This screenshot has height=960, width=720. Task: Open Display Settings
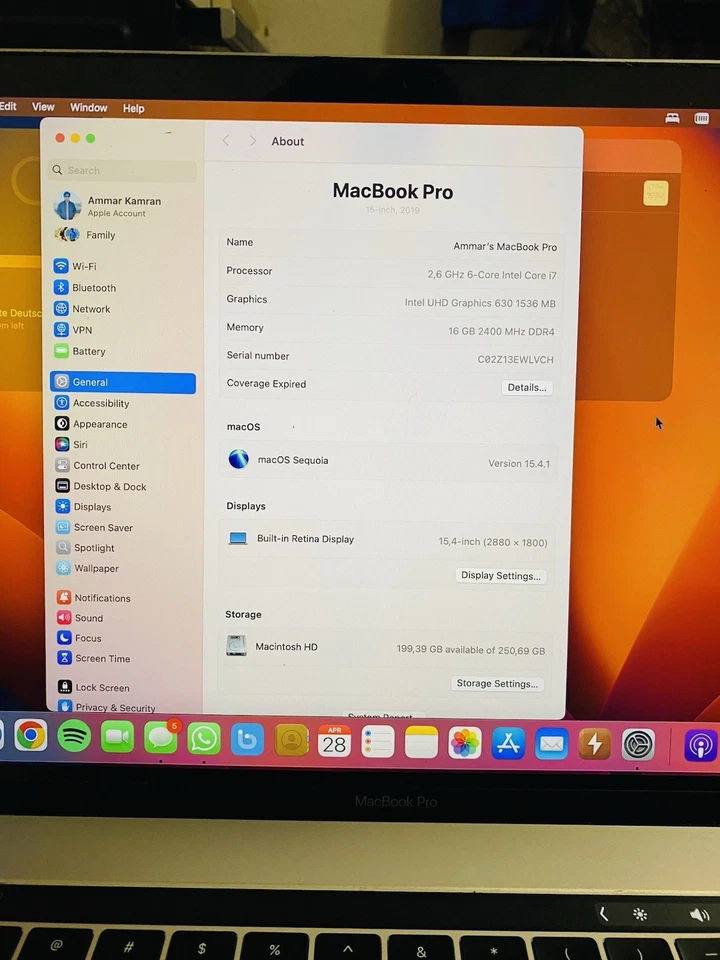500,576
